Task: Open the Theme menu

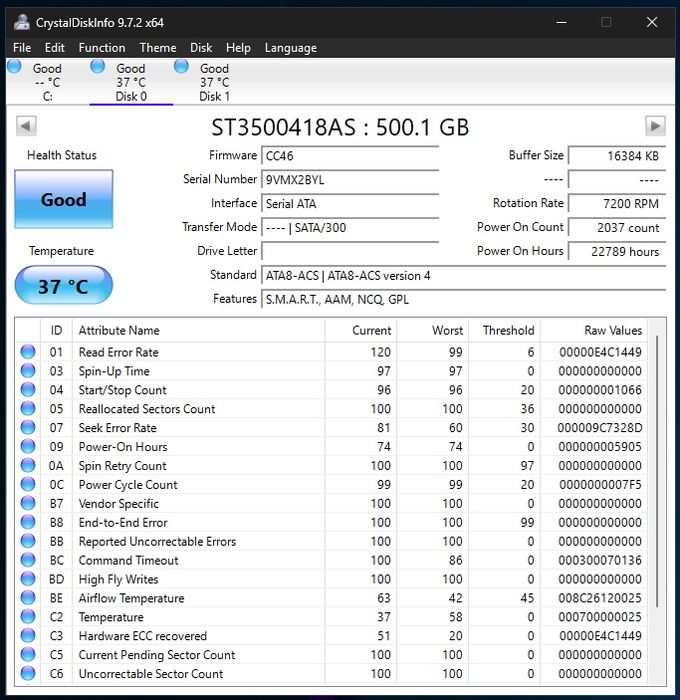Action: [x=158, y=48]
